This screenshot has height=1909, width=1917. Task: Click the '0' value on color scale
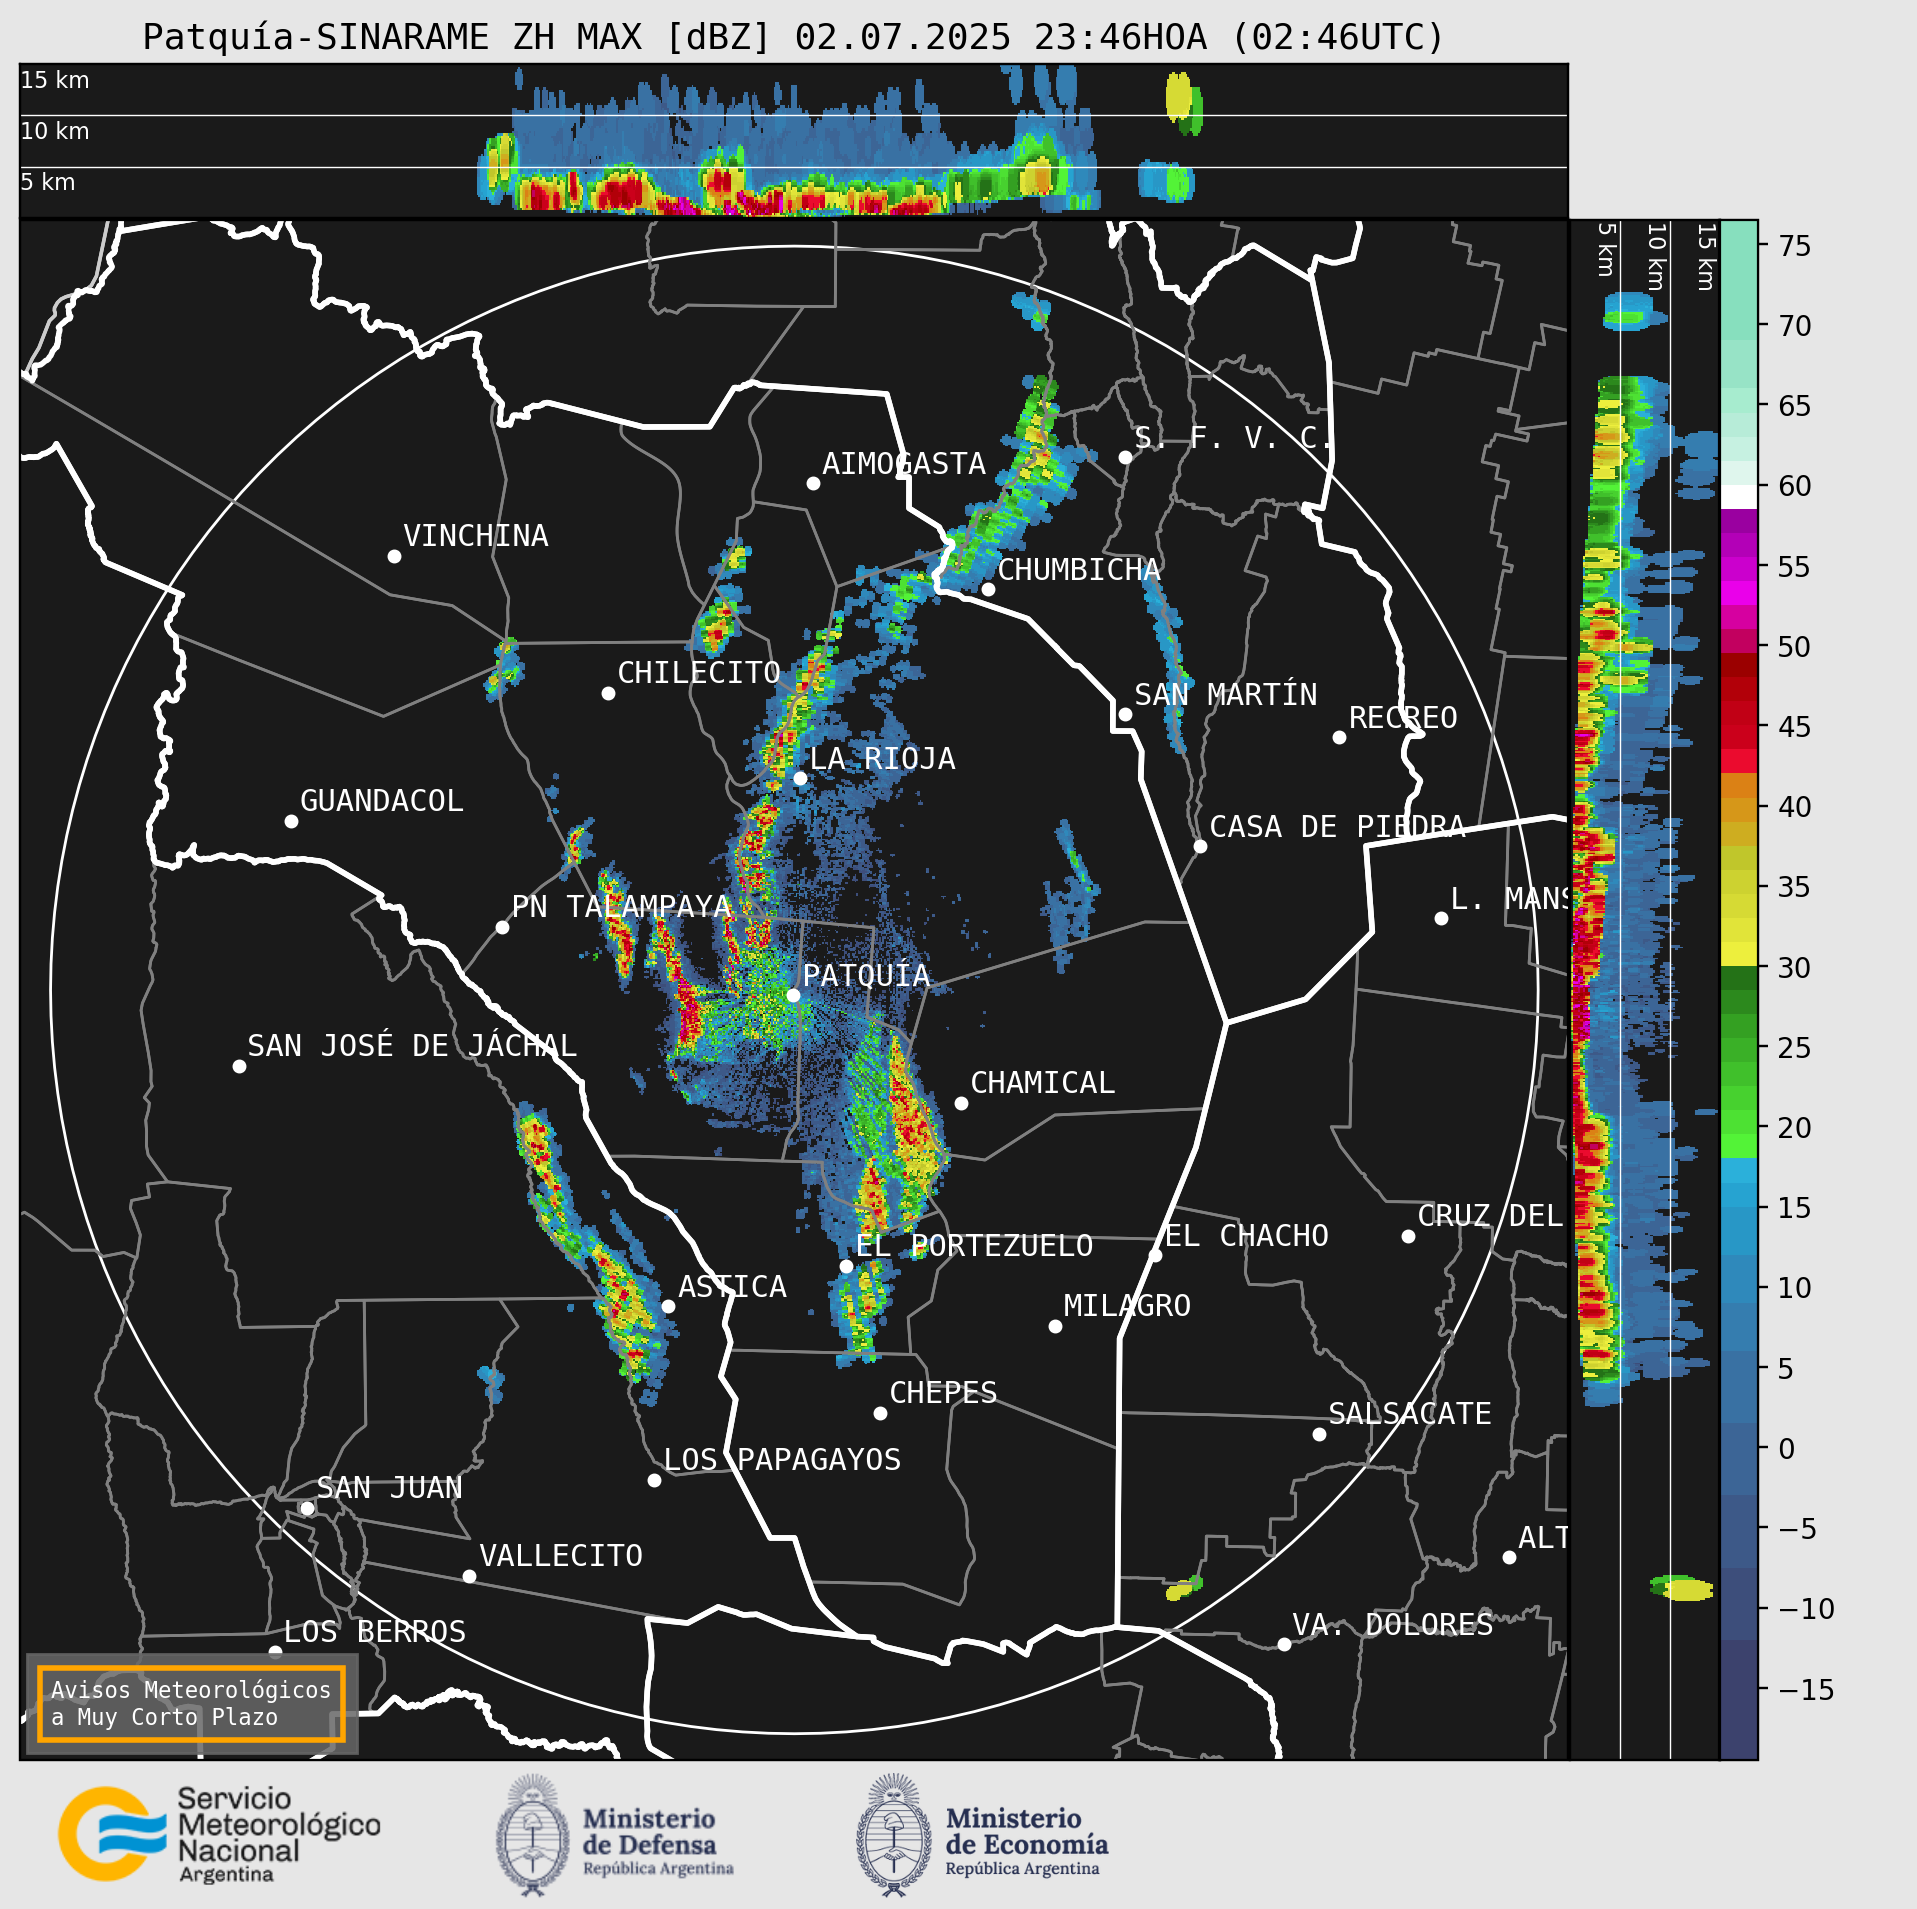click(x=1787, y=1449)
